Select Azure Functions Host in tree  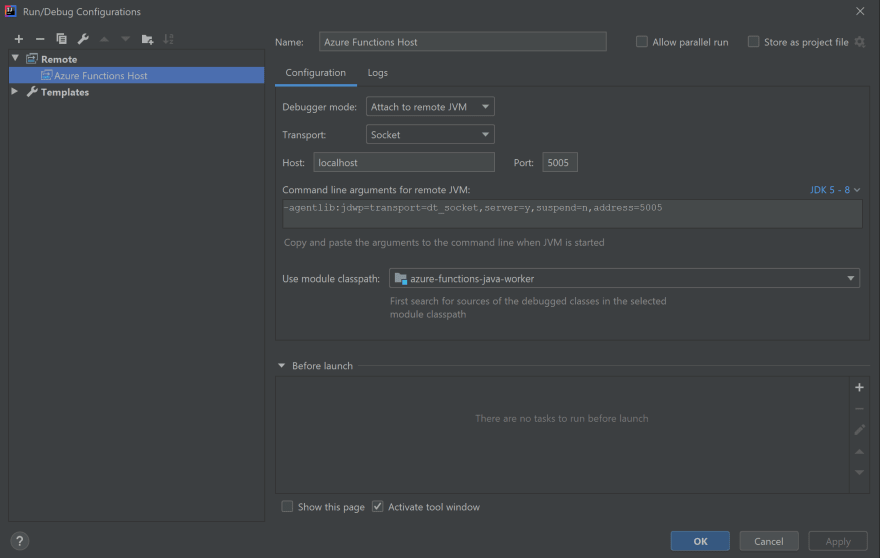tap(136, 75)
